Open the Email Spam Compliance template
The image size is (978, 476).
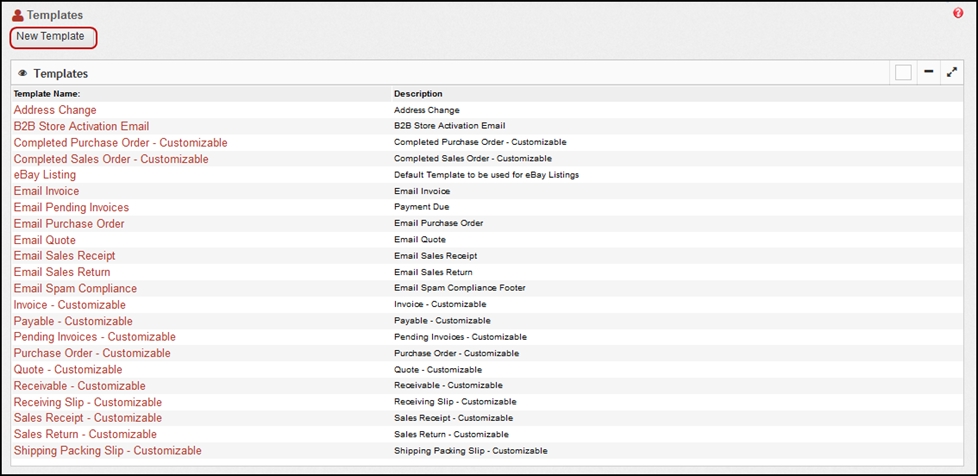tap(75, 288)
